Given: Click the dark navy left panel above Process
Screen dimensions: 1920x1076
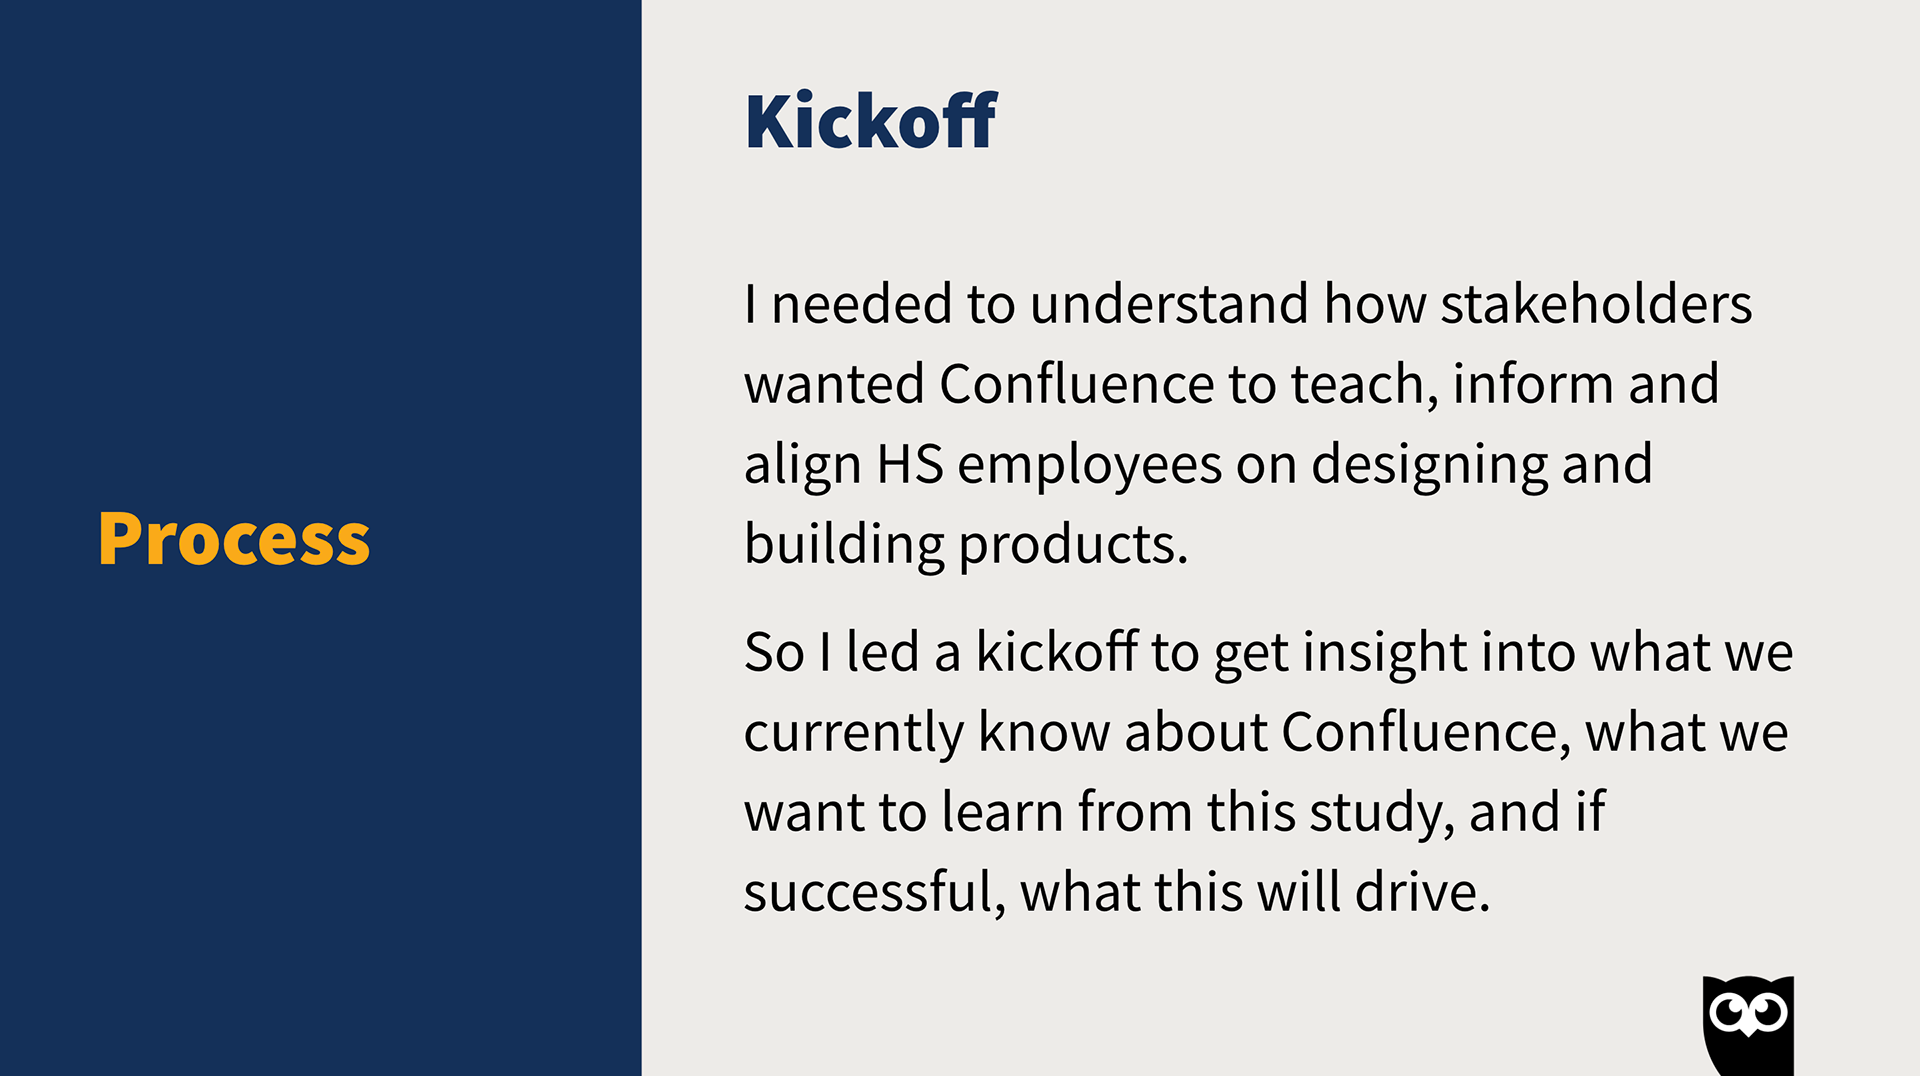Looking at the screenshot, I should coord(320,250).
